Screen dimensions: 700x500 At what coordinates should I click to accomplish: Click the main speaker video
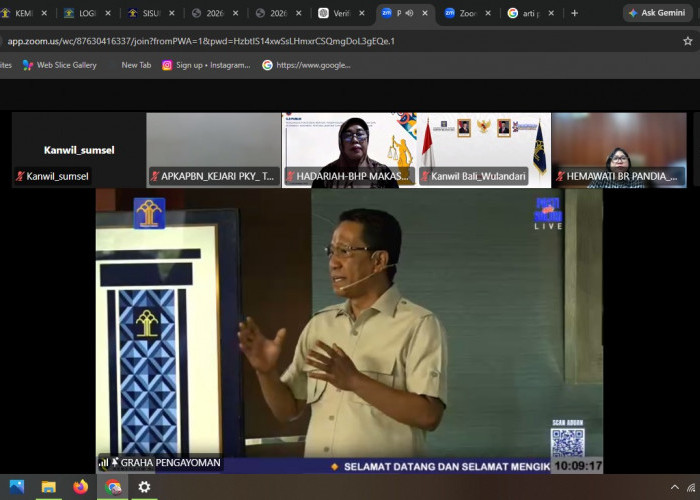(x=349, y=330)
